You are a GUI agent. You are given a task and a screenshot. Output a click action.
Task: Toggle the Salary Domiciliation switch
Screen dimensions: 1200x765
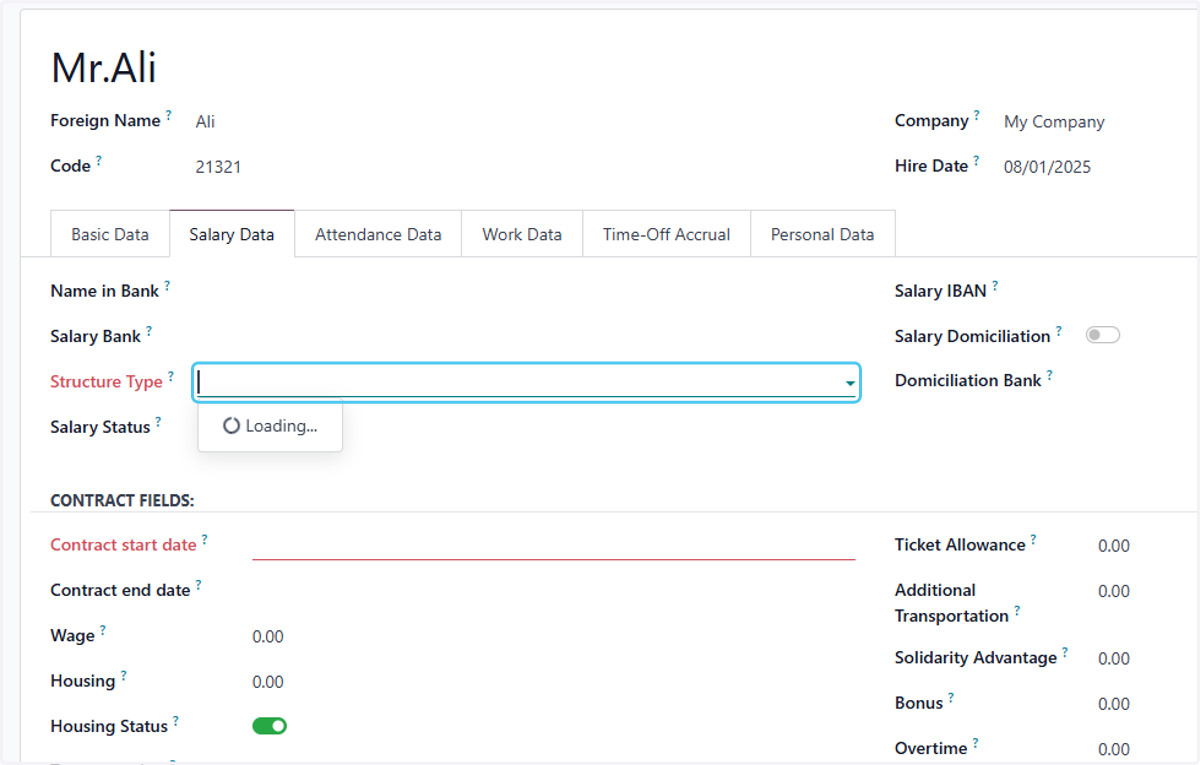tap(1103, 335)
